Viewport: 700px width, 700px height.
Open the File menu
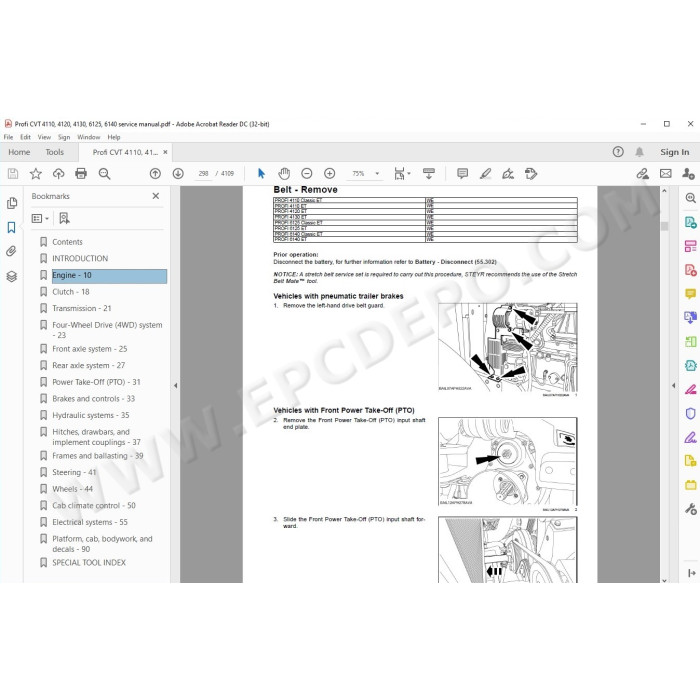click(x=8, y=137)
